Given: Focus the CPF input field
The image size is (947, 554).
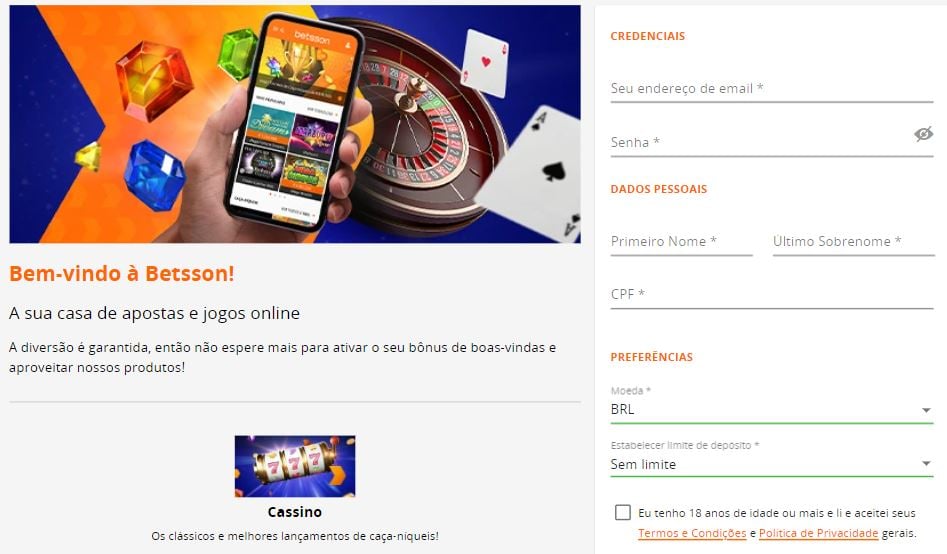Looking at the screenshot, I should pyautogui.click(x=772, y=294).
